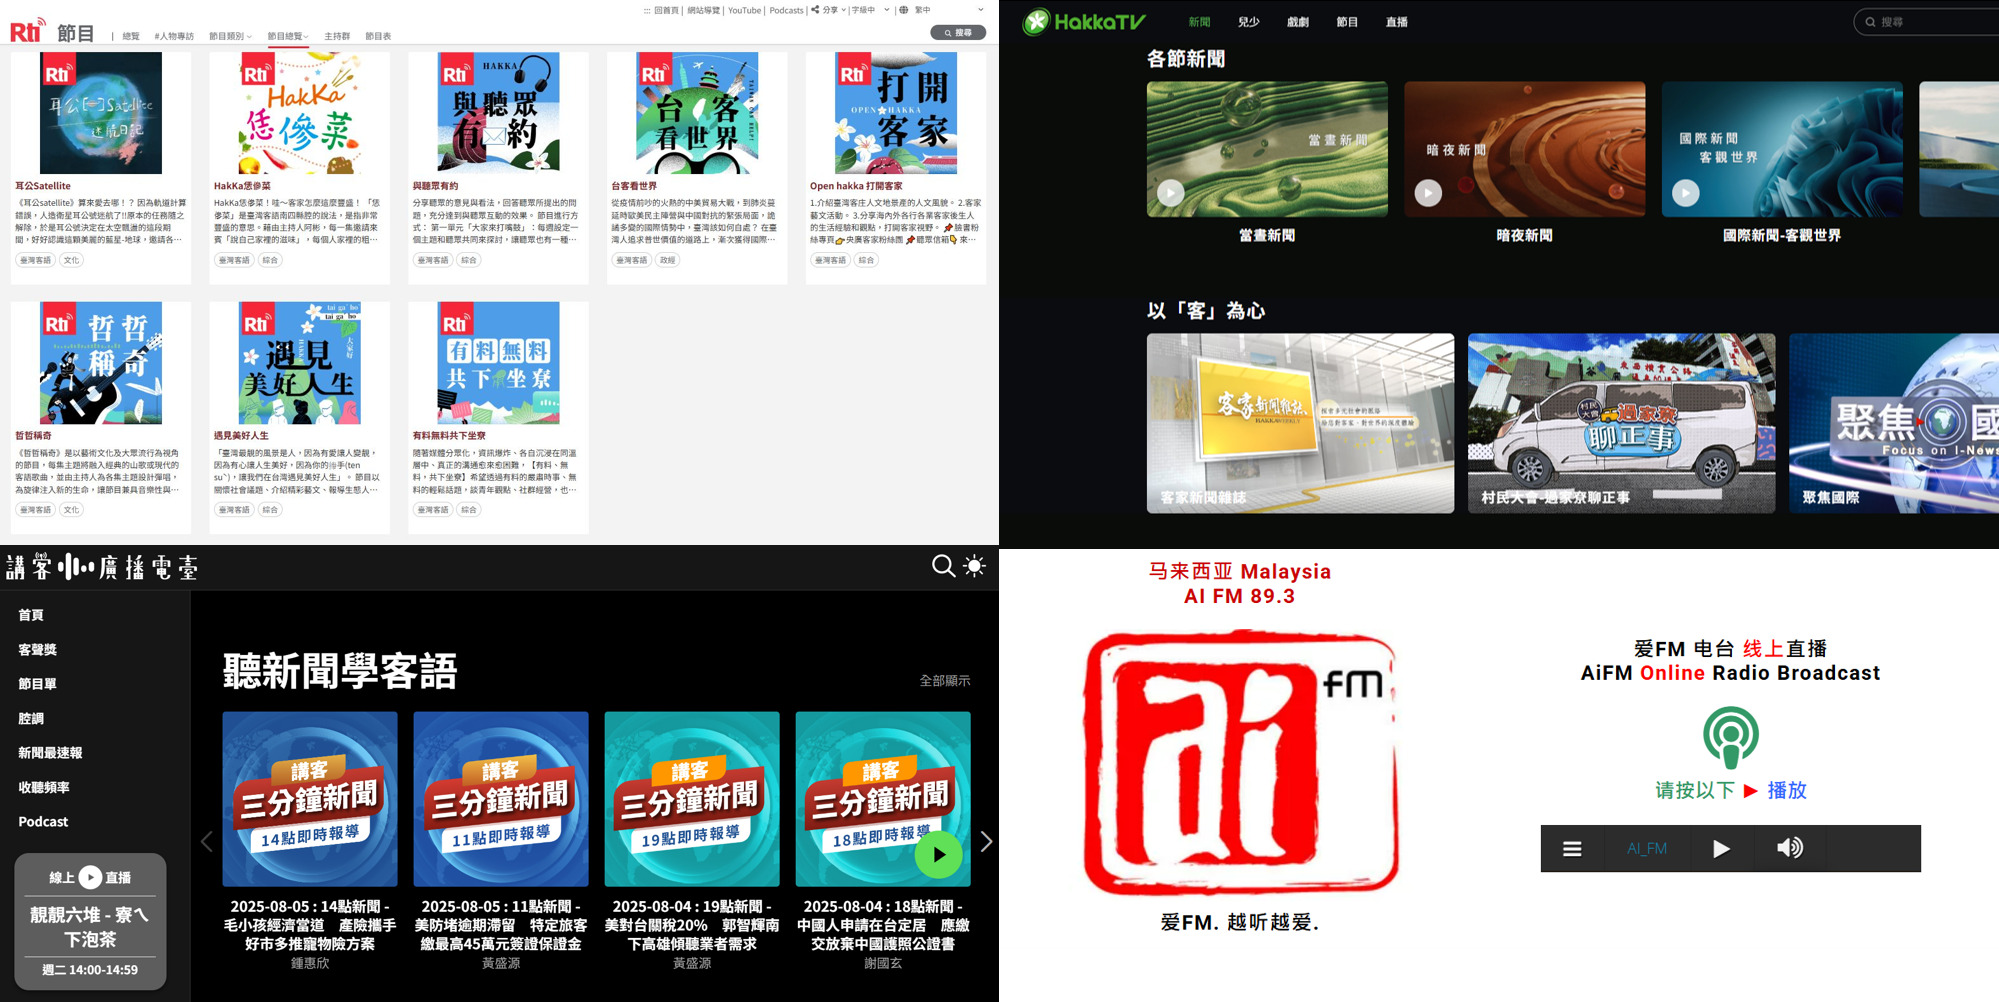Play the 暗夜新聞 news video

[x=1428, y=193]
